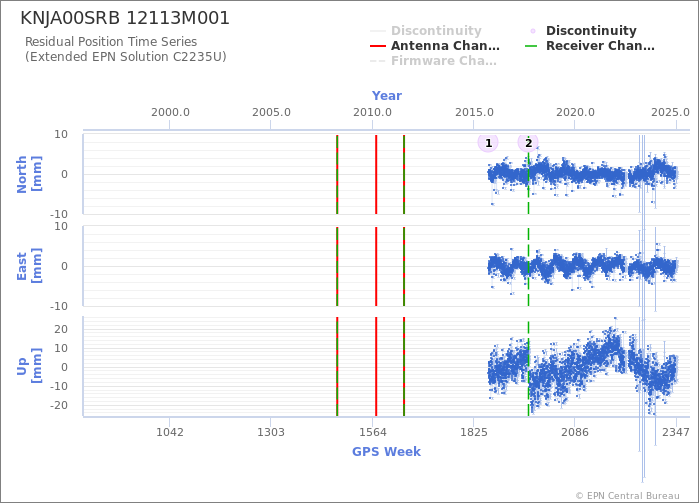This screenshot has width=700, height=504.
Task: Click the Up [mm] axis label
Action: (x=29, y=366)
